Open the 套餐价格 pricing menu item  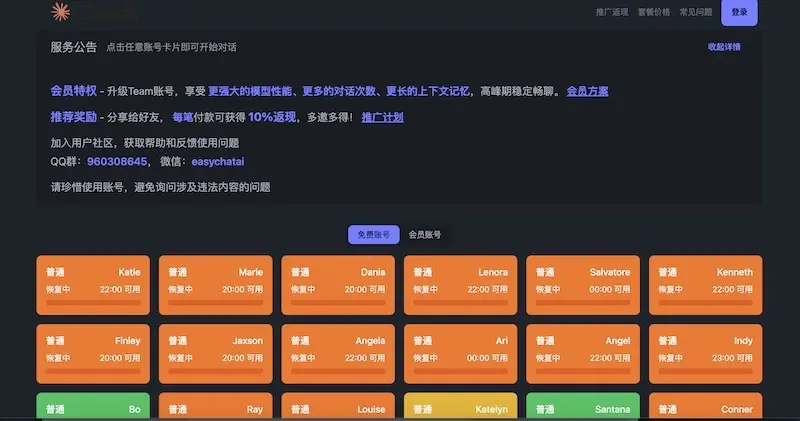(x=654, y=12)
